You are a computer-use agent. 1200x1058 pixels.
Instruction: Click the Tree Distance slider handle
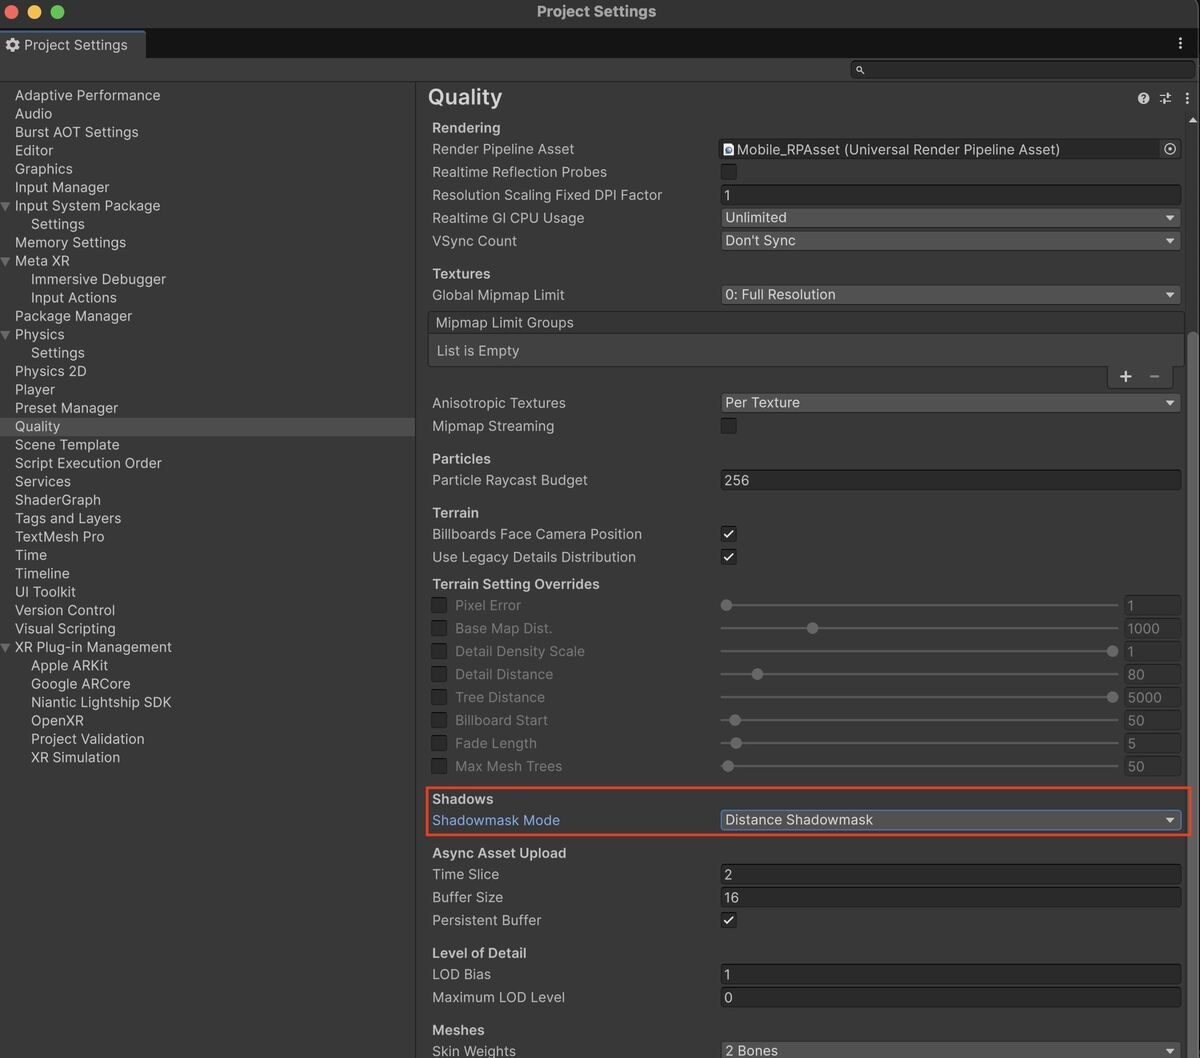click(1112, 697)
